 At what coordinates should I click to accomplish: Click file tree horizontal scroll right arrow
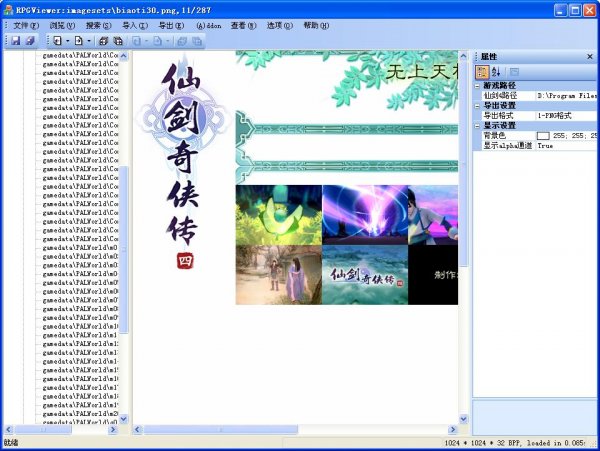tap(112, 430)
